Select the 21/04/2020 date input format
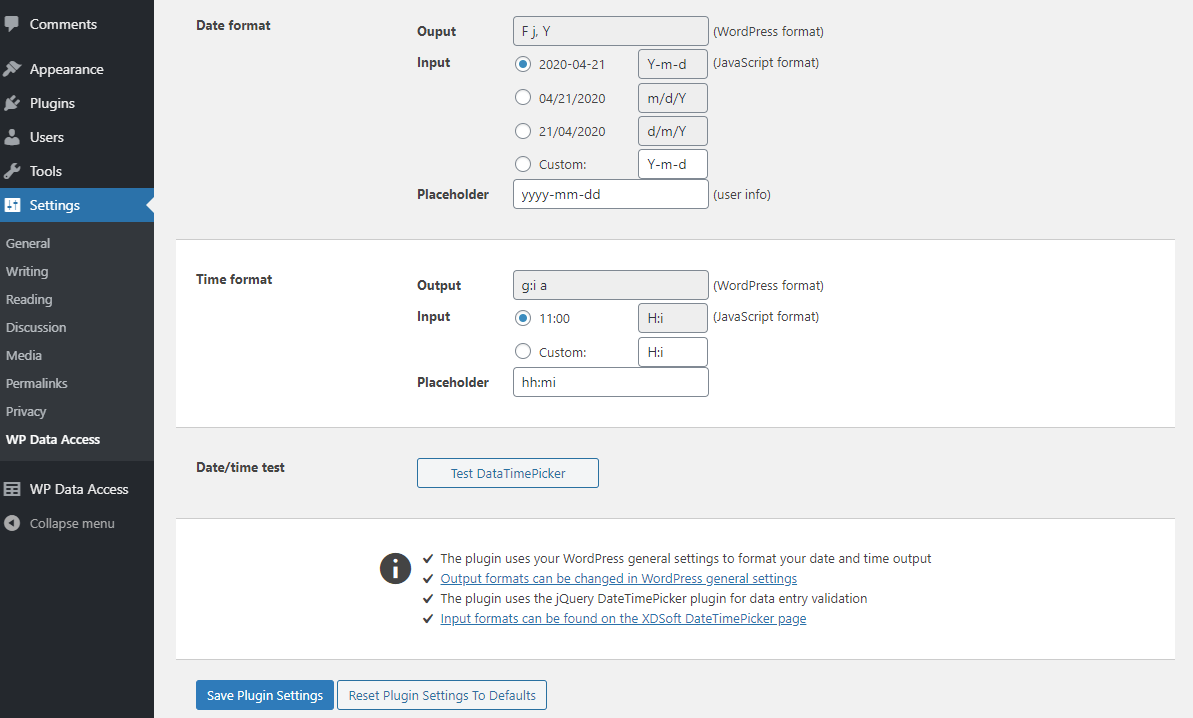 [523, 131]
